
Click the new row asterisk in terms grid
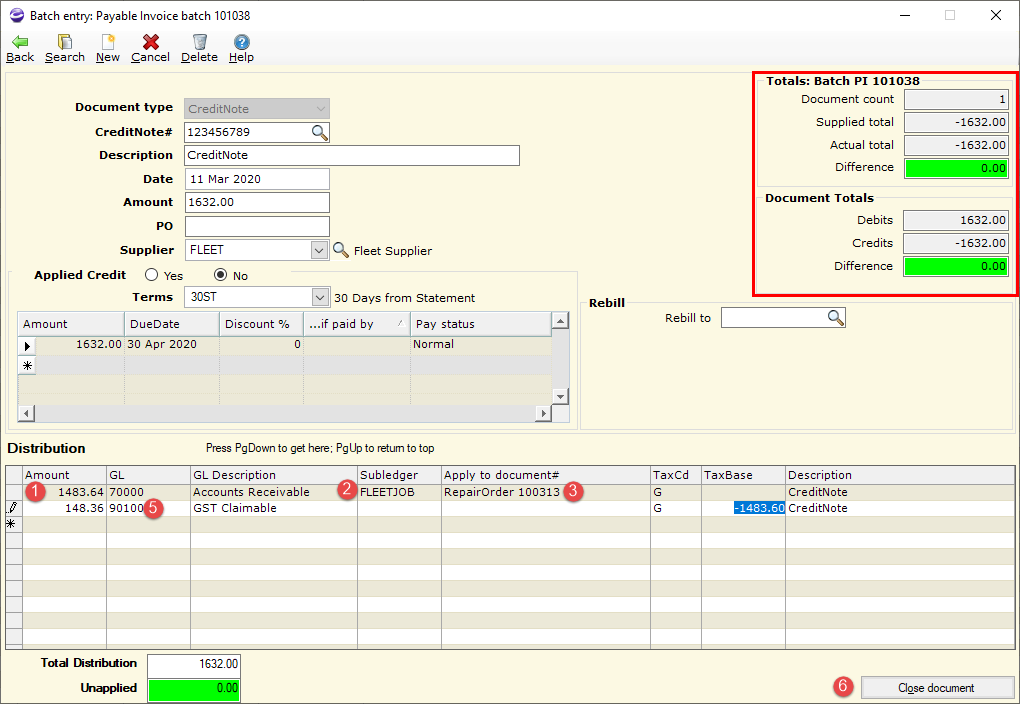click(27, 366)
